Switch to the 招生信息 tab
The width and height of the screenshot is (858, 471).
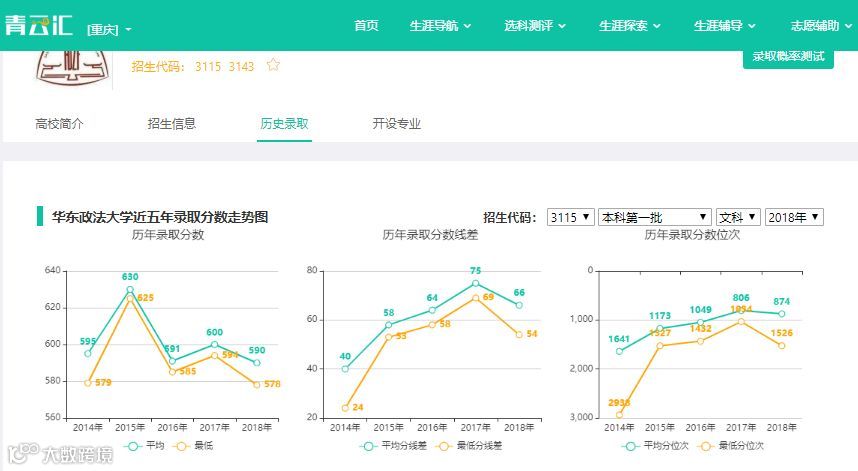[171, 124]
